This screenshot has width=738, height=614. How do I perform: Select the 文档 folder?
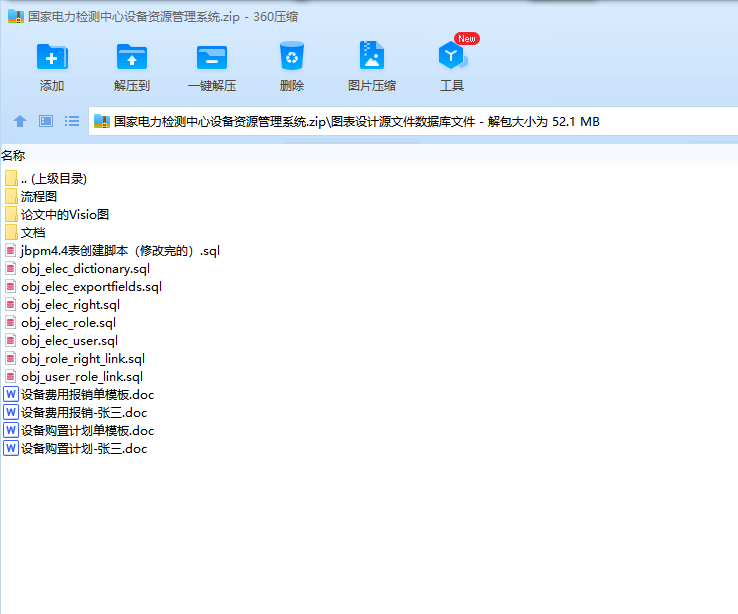[25, 233]
